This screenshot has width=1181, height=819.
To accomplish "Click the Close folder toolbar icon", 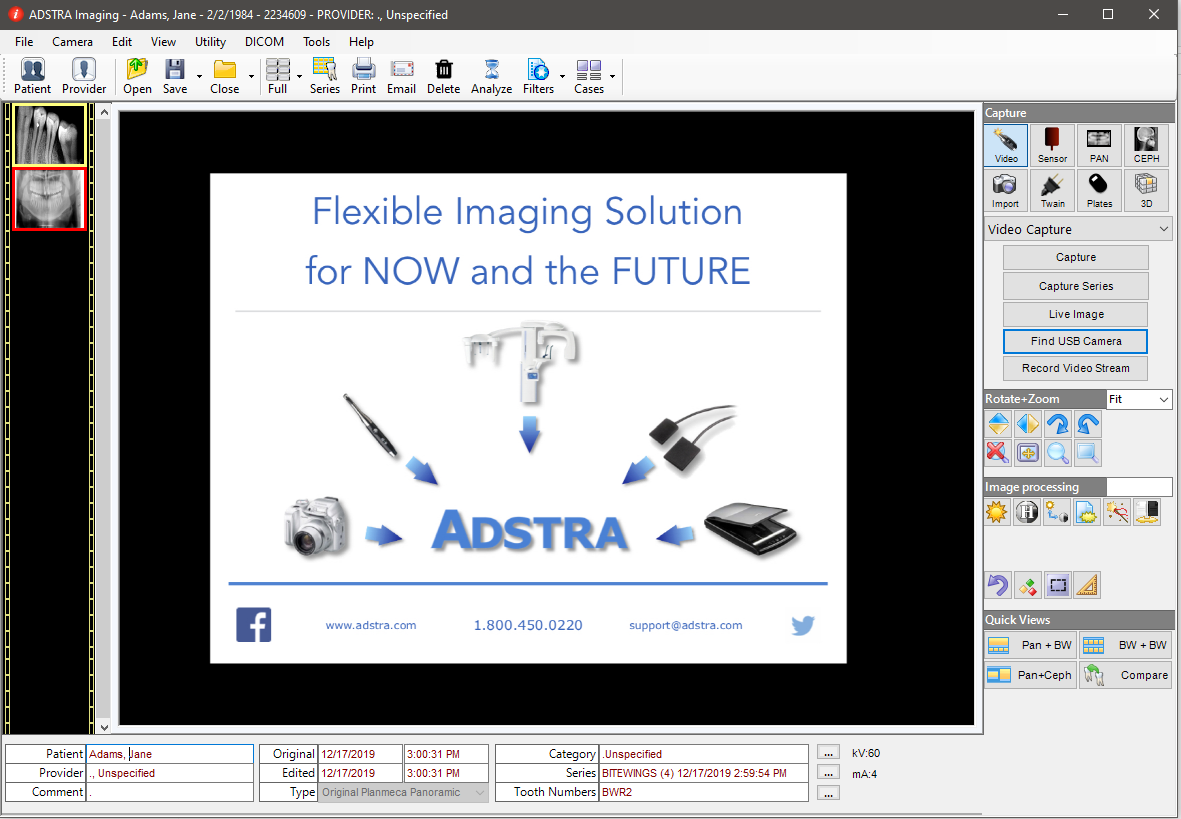I will 224,76.
